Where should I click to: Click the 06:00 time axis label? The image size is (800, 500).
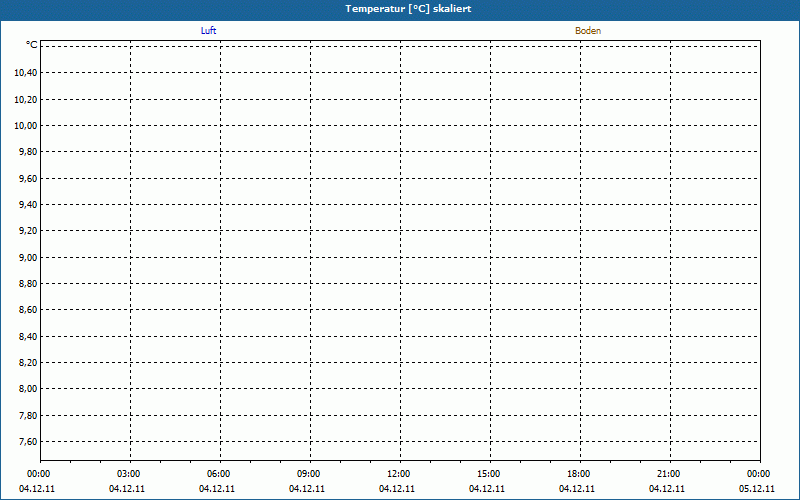[x=219, y=474]
